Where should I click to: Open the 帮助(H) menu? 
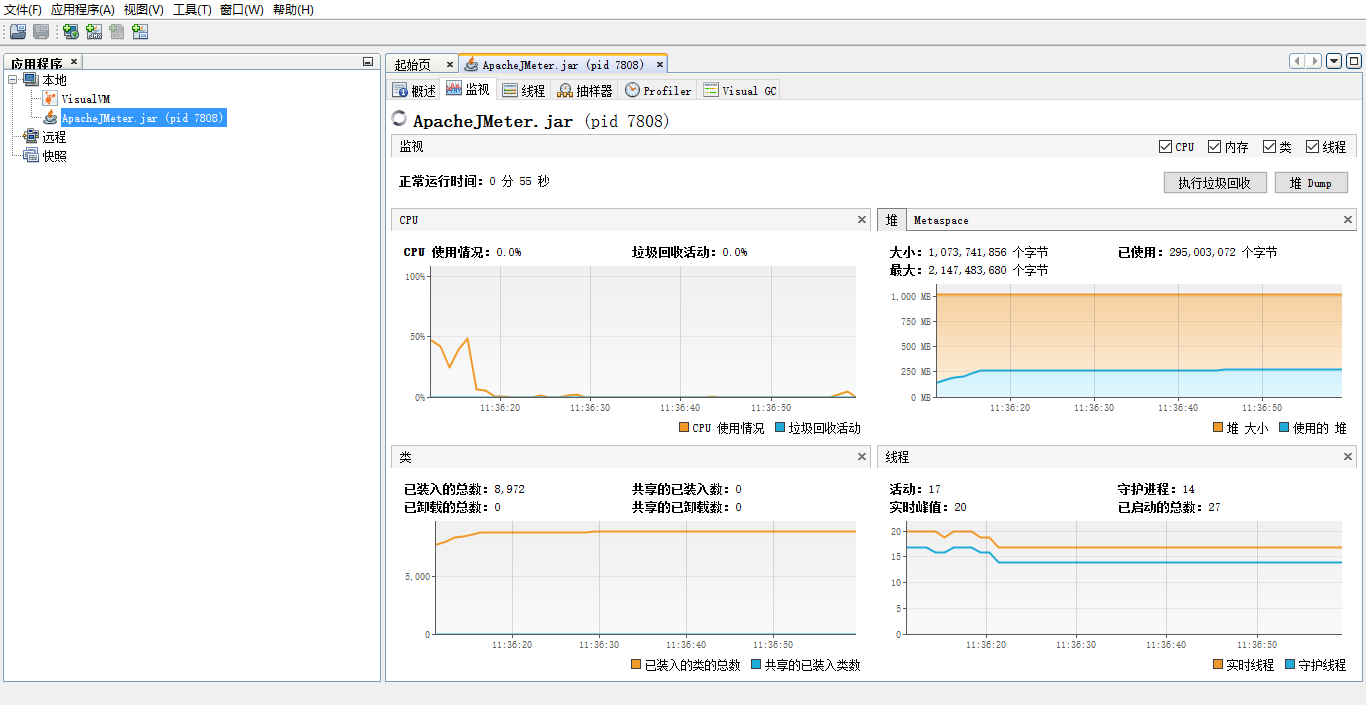pyautogui.click(x=293, y=10)
